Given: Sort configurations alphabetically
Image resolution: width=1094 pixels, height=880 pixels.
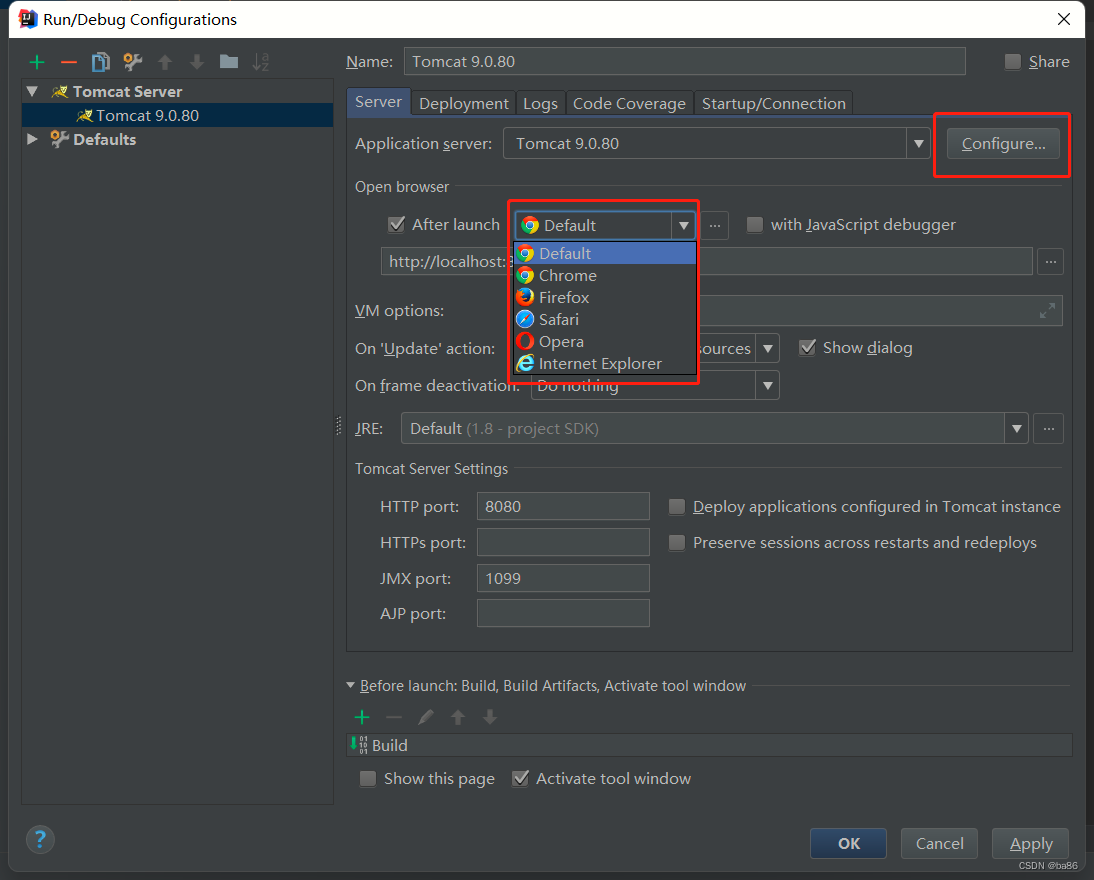Looking at the screenshot, I should pos(261,62).
